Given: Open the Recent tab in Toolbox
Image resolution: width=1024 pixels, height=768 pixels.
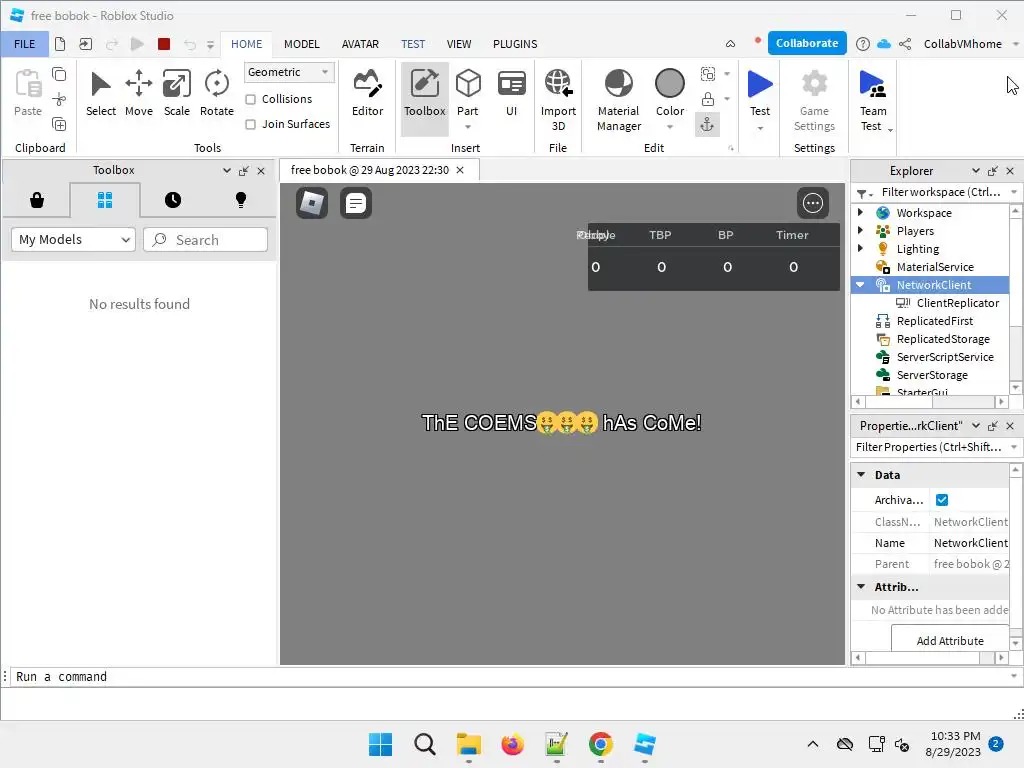Looking at the screenshot, I should click(x=172, y=200).
